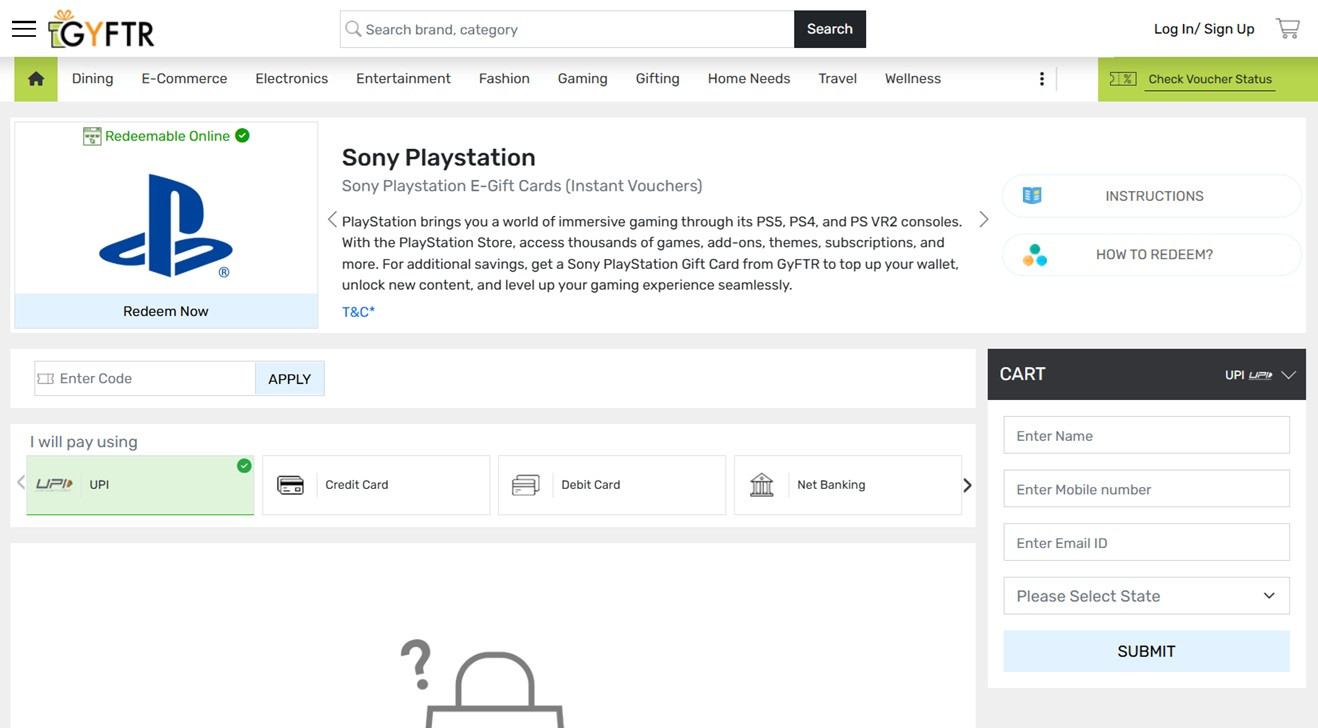Show next description with right chevron

coord(983,220)
